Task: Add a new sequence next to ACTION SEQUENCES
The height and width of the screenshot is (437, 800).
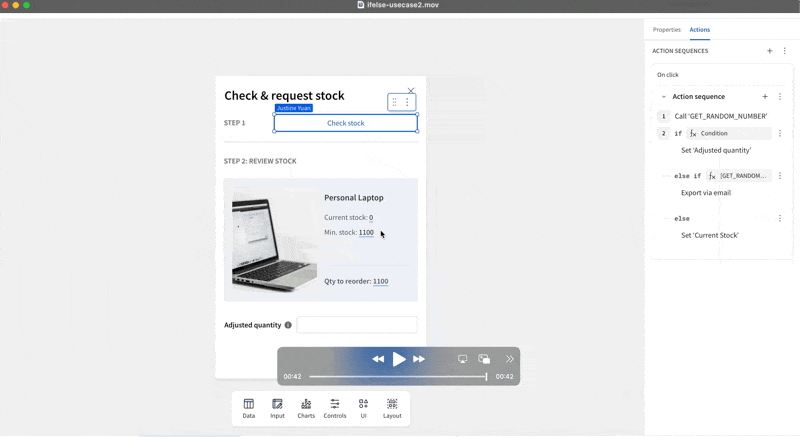Action: [769, 51]
